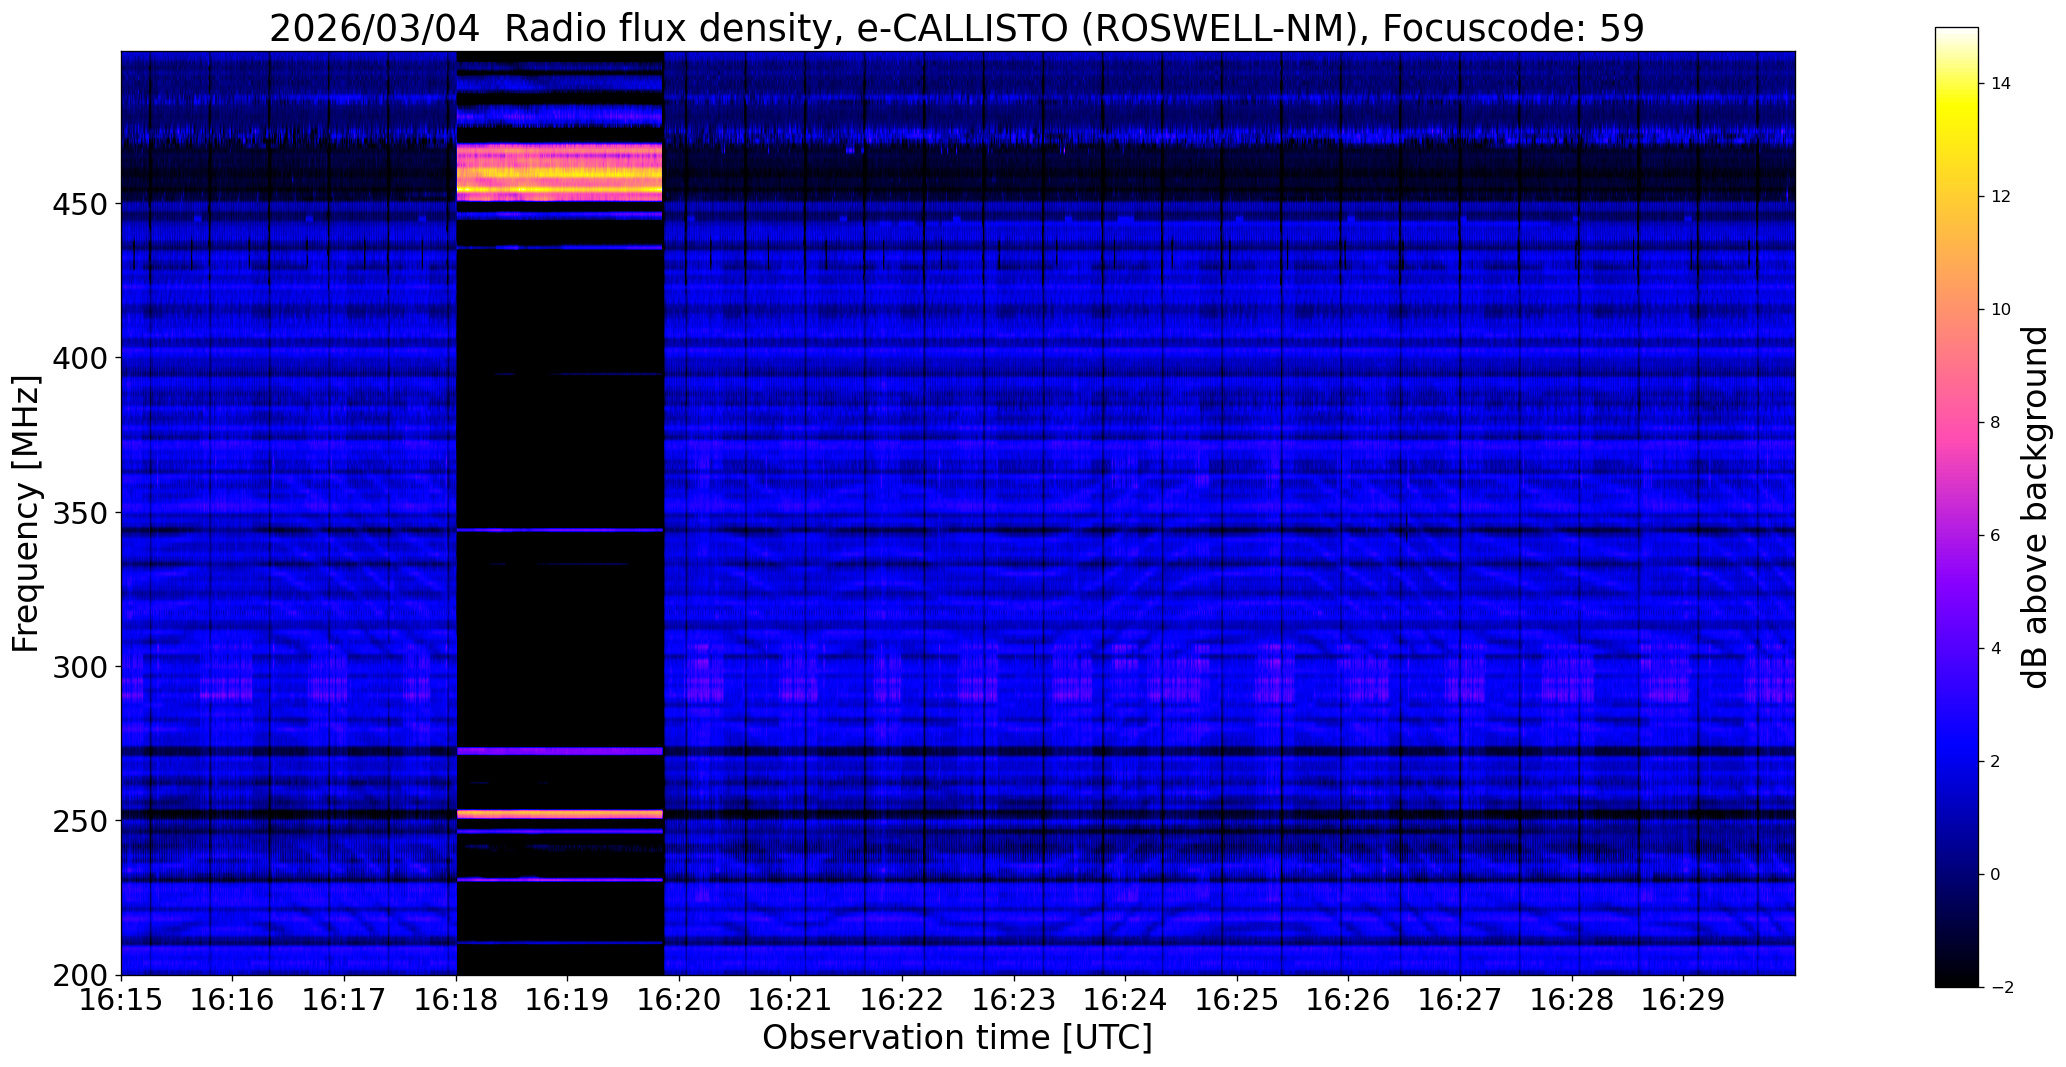The height and width of the screenshot is (1067, 2066).
Task: Click the colorbar tick label 10
Action: click(2001, 309)
